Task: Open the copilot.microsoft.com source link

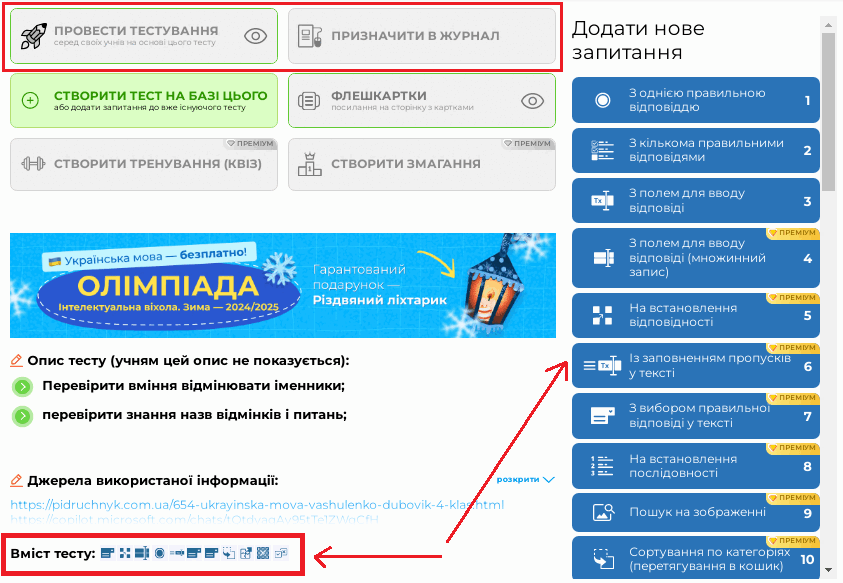Action: coord(195,520)
